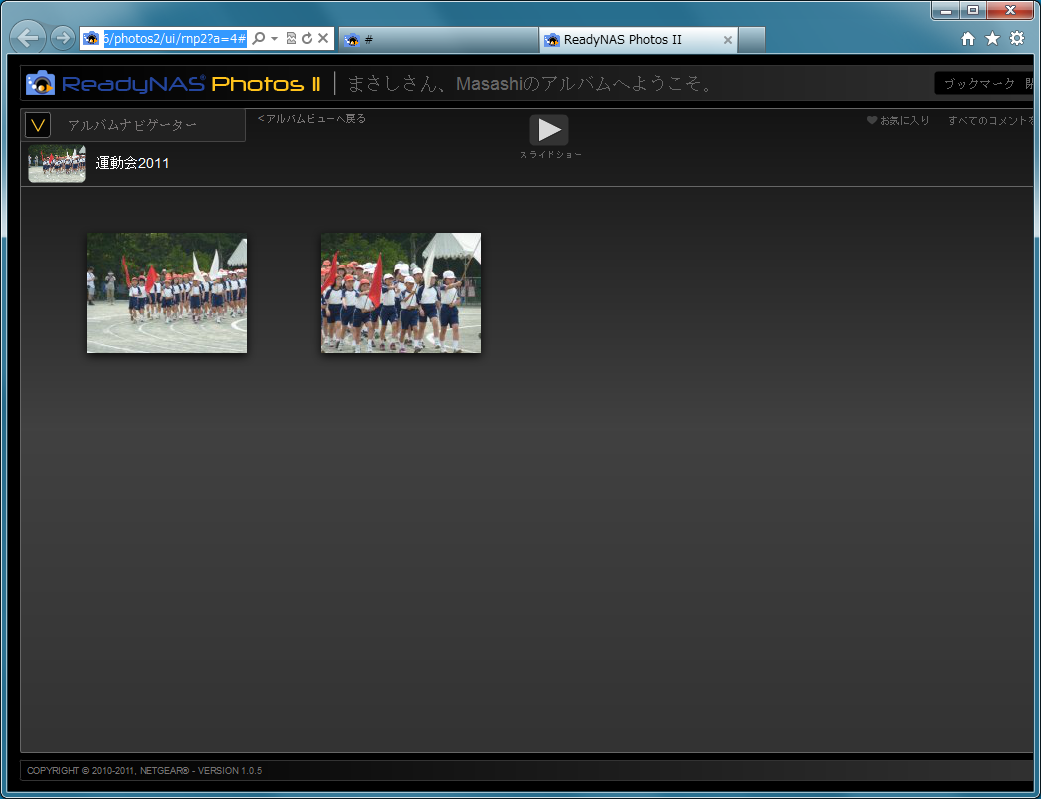
Task: Click the browser Forward arrow button
Action: [62, 39]
